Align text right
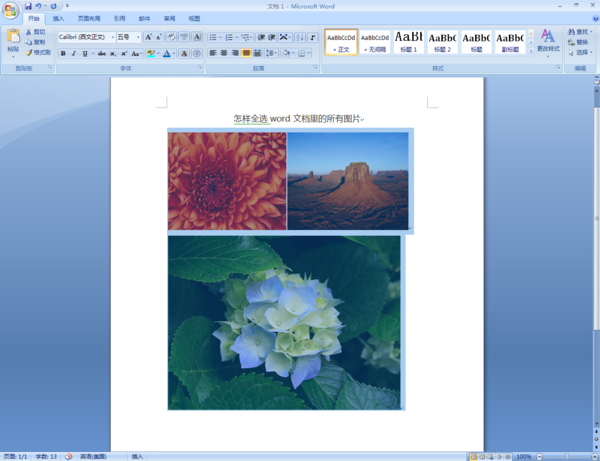The image size is (600, 461). point(235,53)
